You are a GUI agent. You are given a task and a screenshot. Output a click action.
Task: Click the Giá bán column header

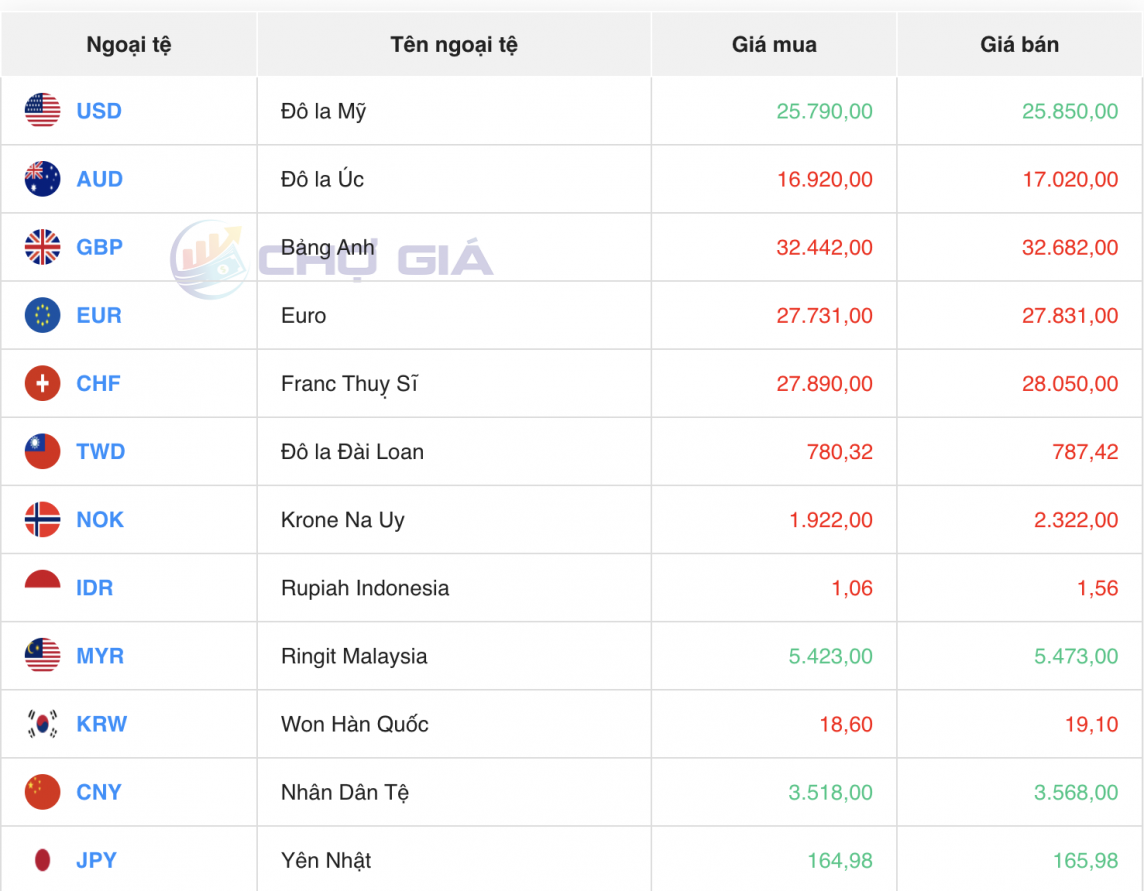tap(1020, 44)
